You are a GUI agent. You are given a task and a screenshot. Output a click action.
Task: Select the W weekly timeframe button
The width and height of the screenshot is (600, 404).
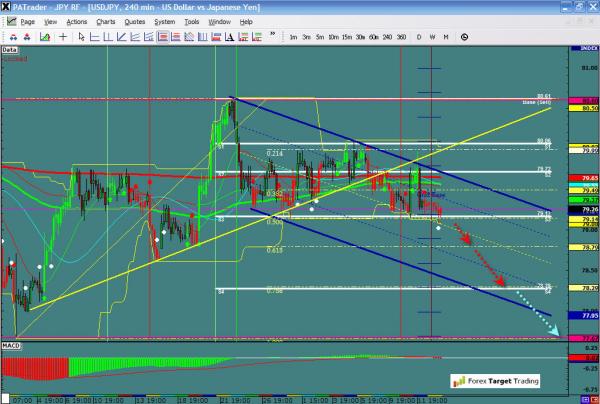pyautogui.click(x=431, y=36)
